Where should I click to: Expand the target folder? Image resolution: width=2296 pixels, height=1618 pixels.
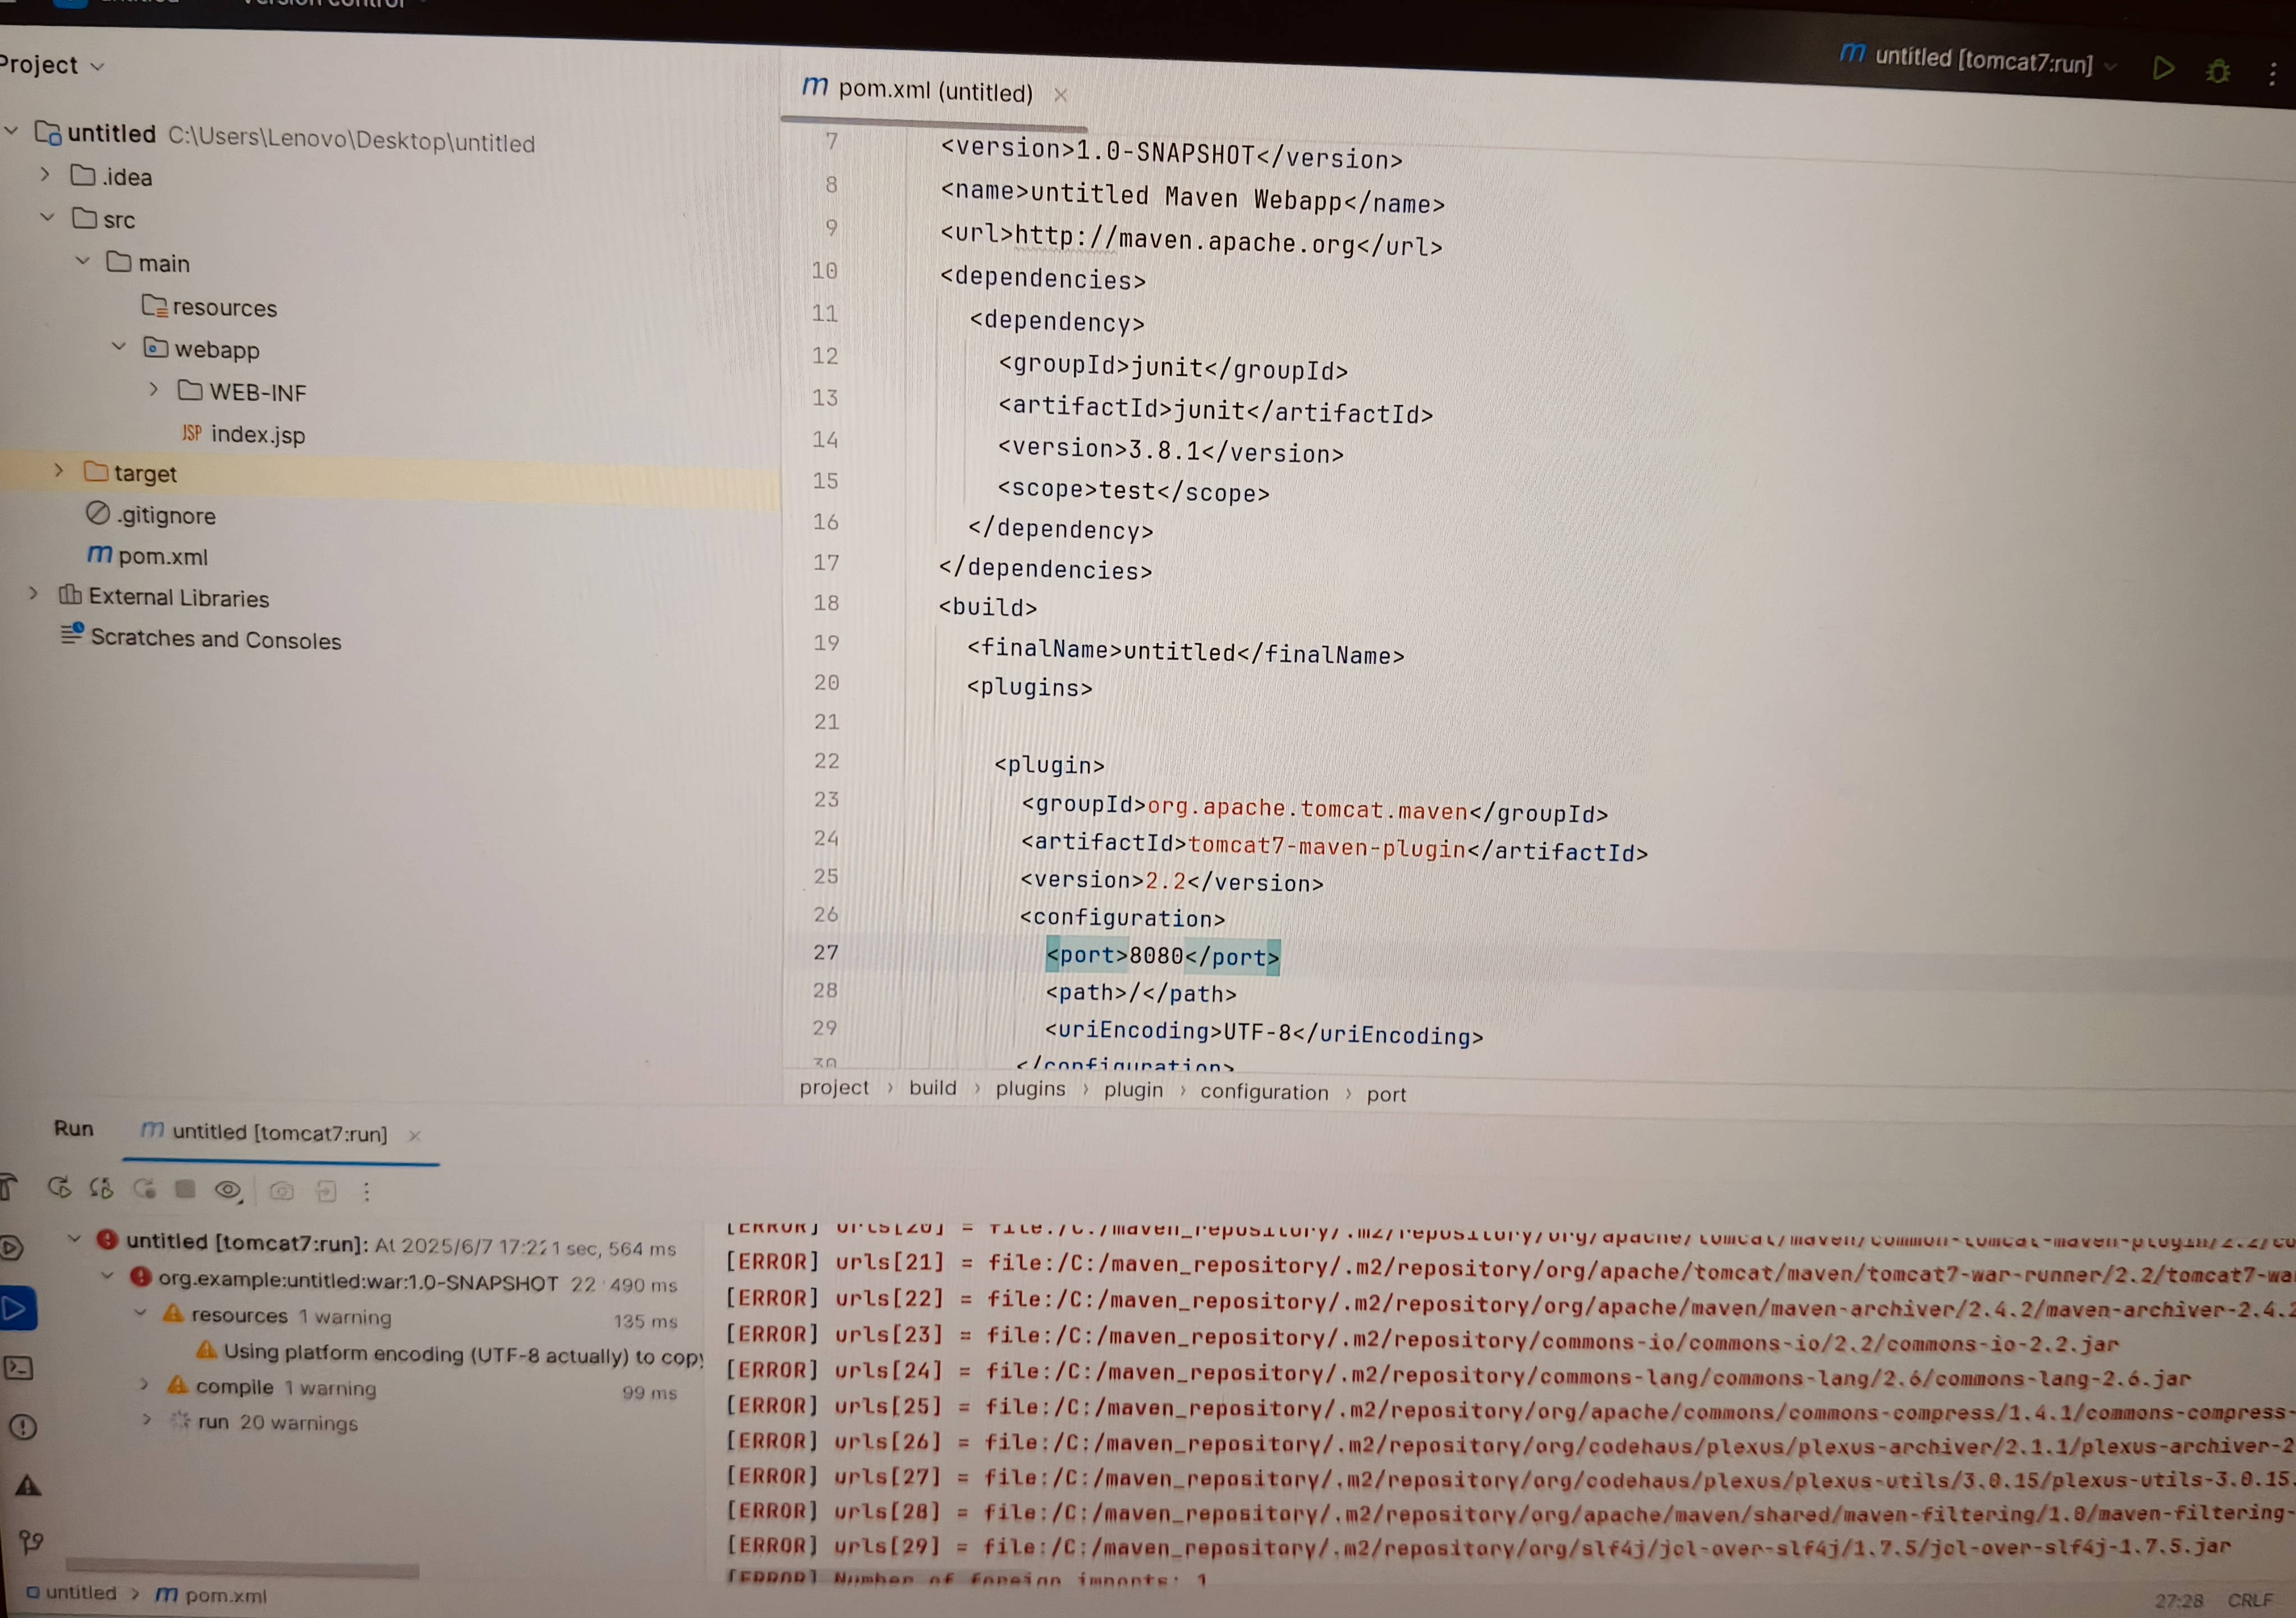coord(59,471)
